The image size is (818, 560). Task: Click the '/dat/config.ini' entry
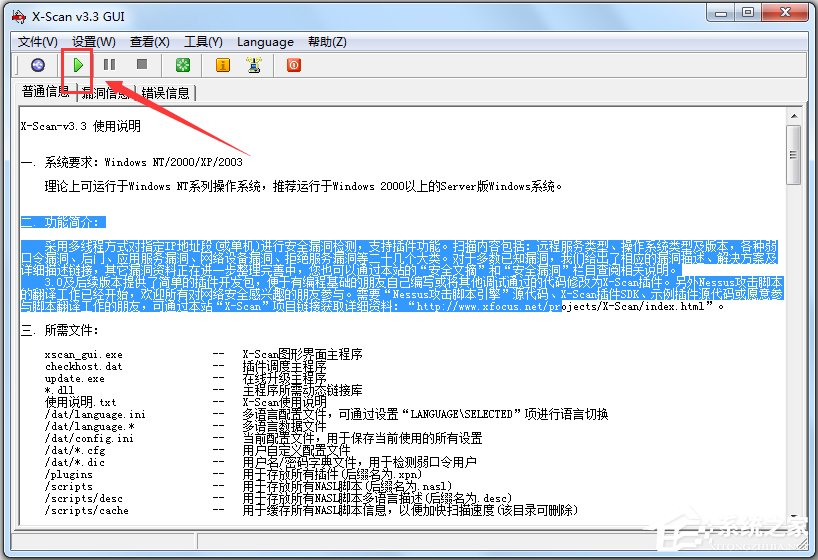pos(89,438)
